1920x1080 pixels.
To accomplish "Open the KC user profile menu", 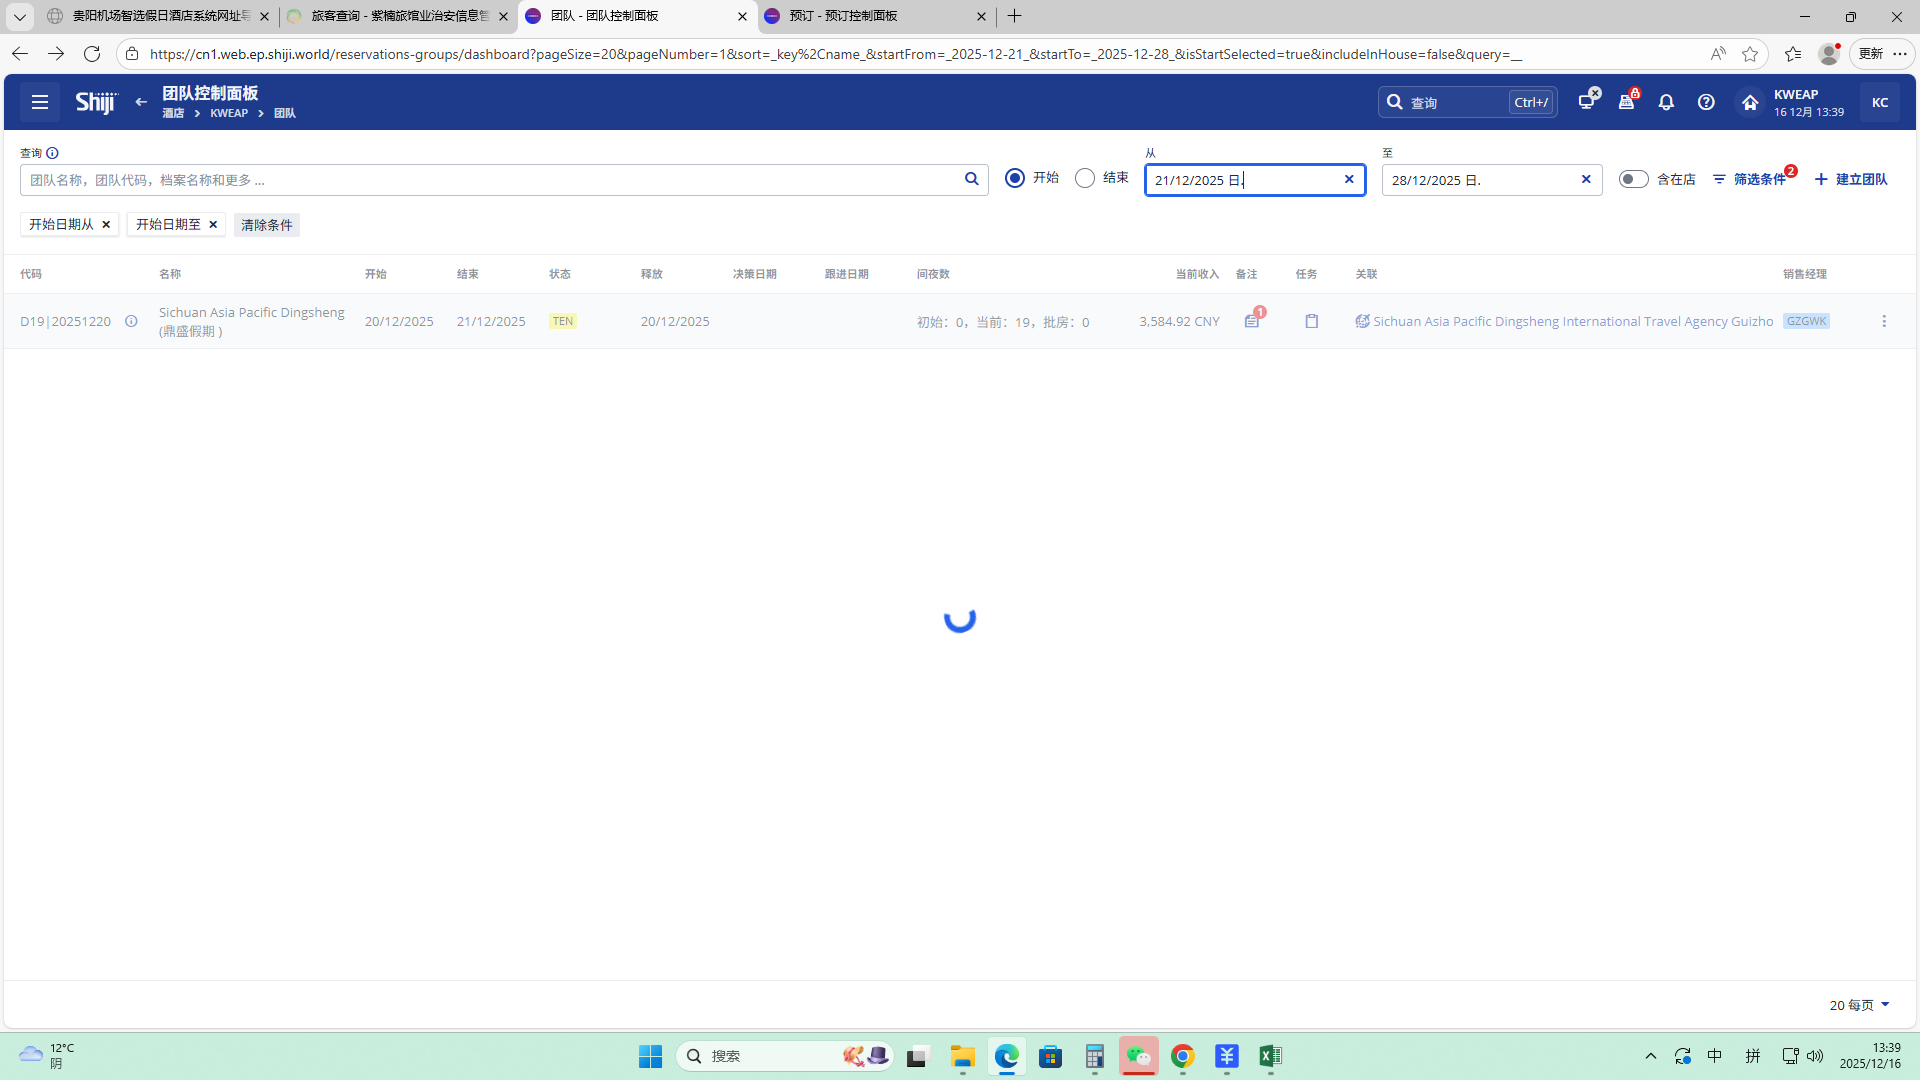I will coord(1880,102).
